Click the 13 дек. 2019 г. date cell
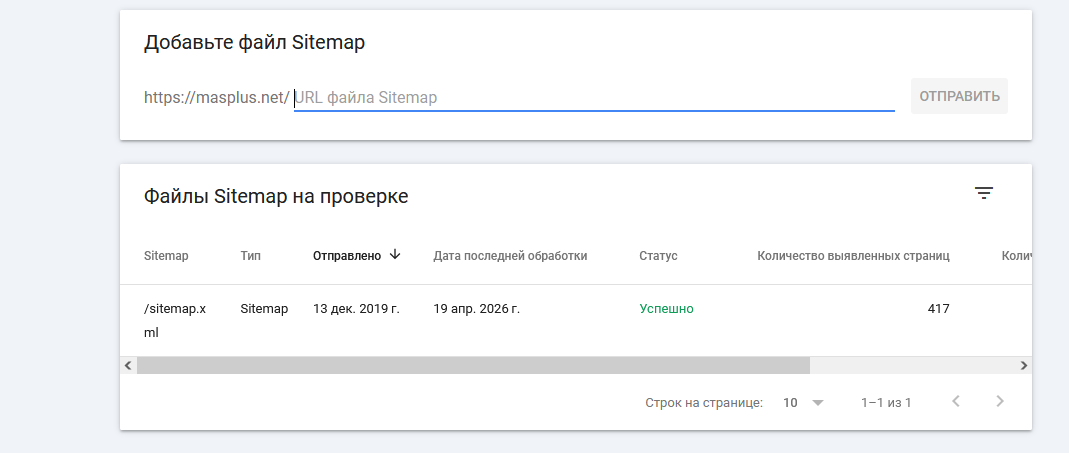 pyautogui.click(x=356, y=309)
